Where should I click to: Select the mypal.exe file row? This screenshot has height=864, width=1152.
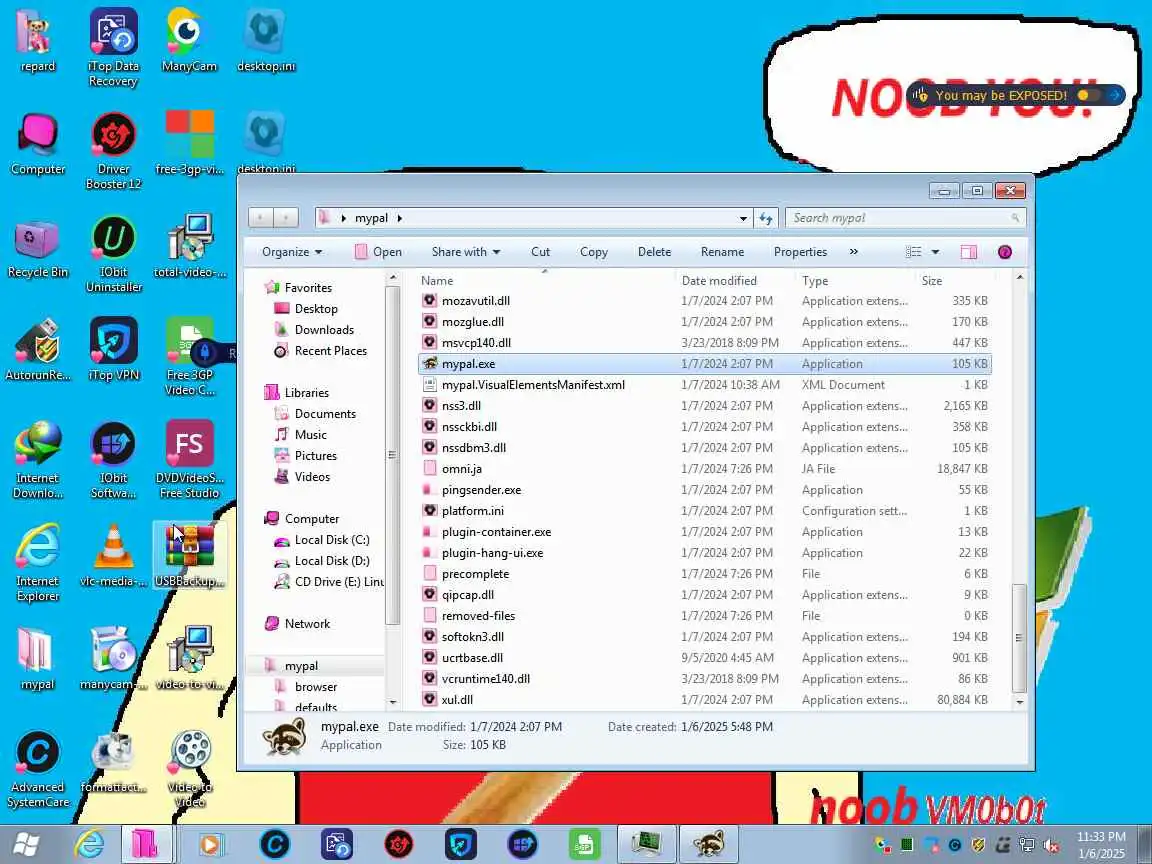[x=705, y=364]
